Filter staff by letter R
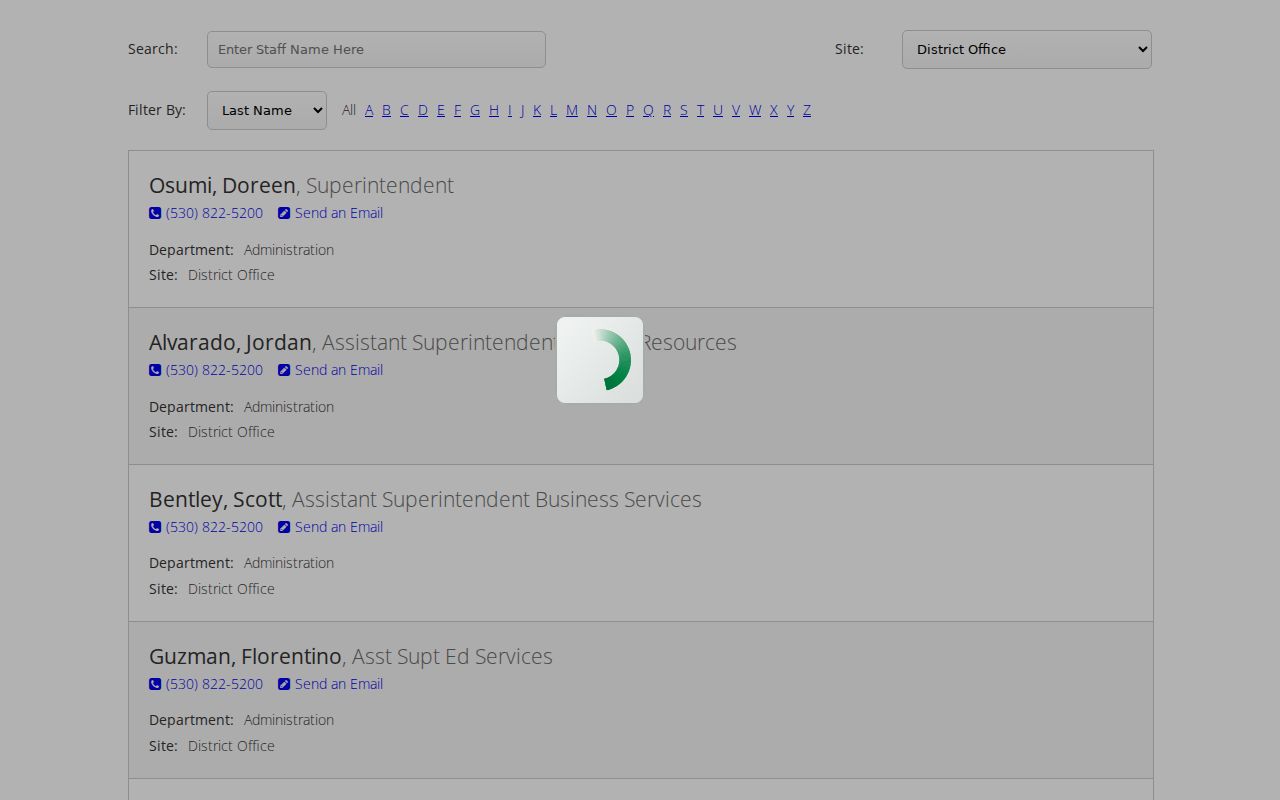 pyautogui.click(x=667, y=110)
